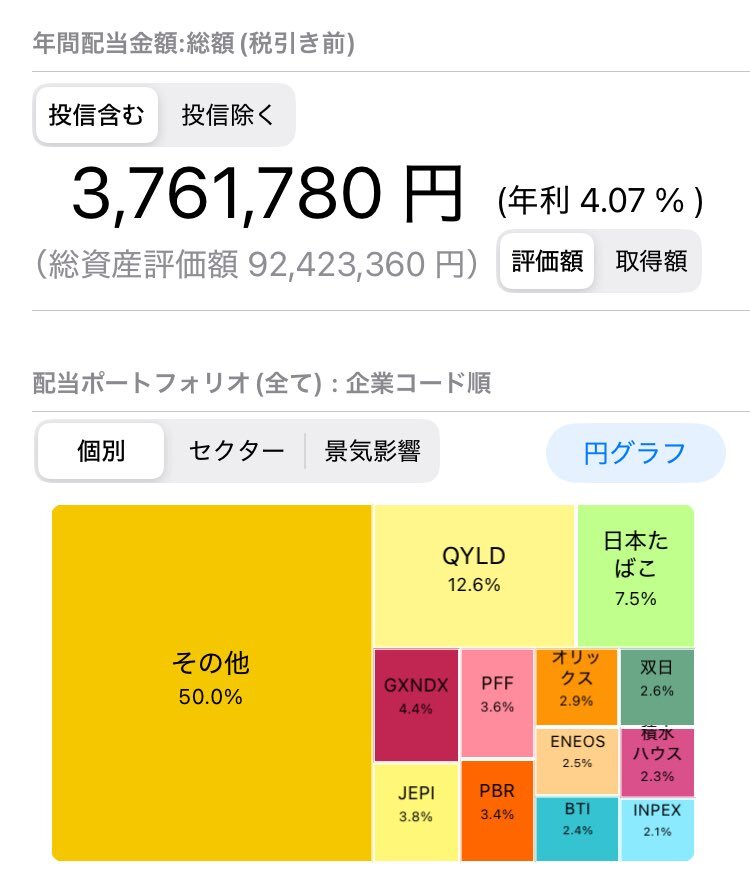Select the JEPI 3.8% tile
This screenshot has width=750, height=869.
(416, 810)
